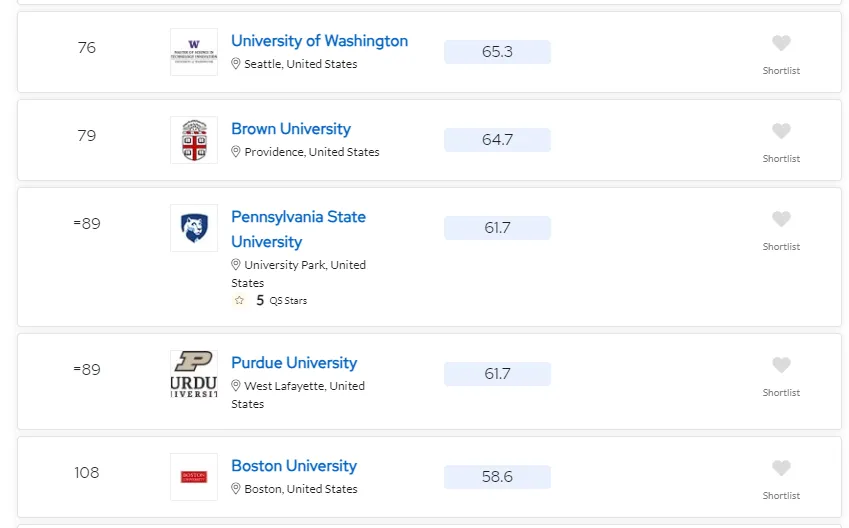Open the Purdue University link

[293, 363]
